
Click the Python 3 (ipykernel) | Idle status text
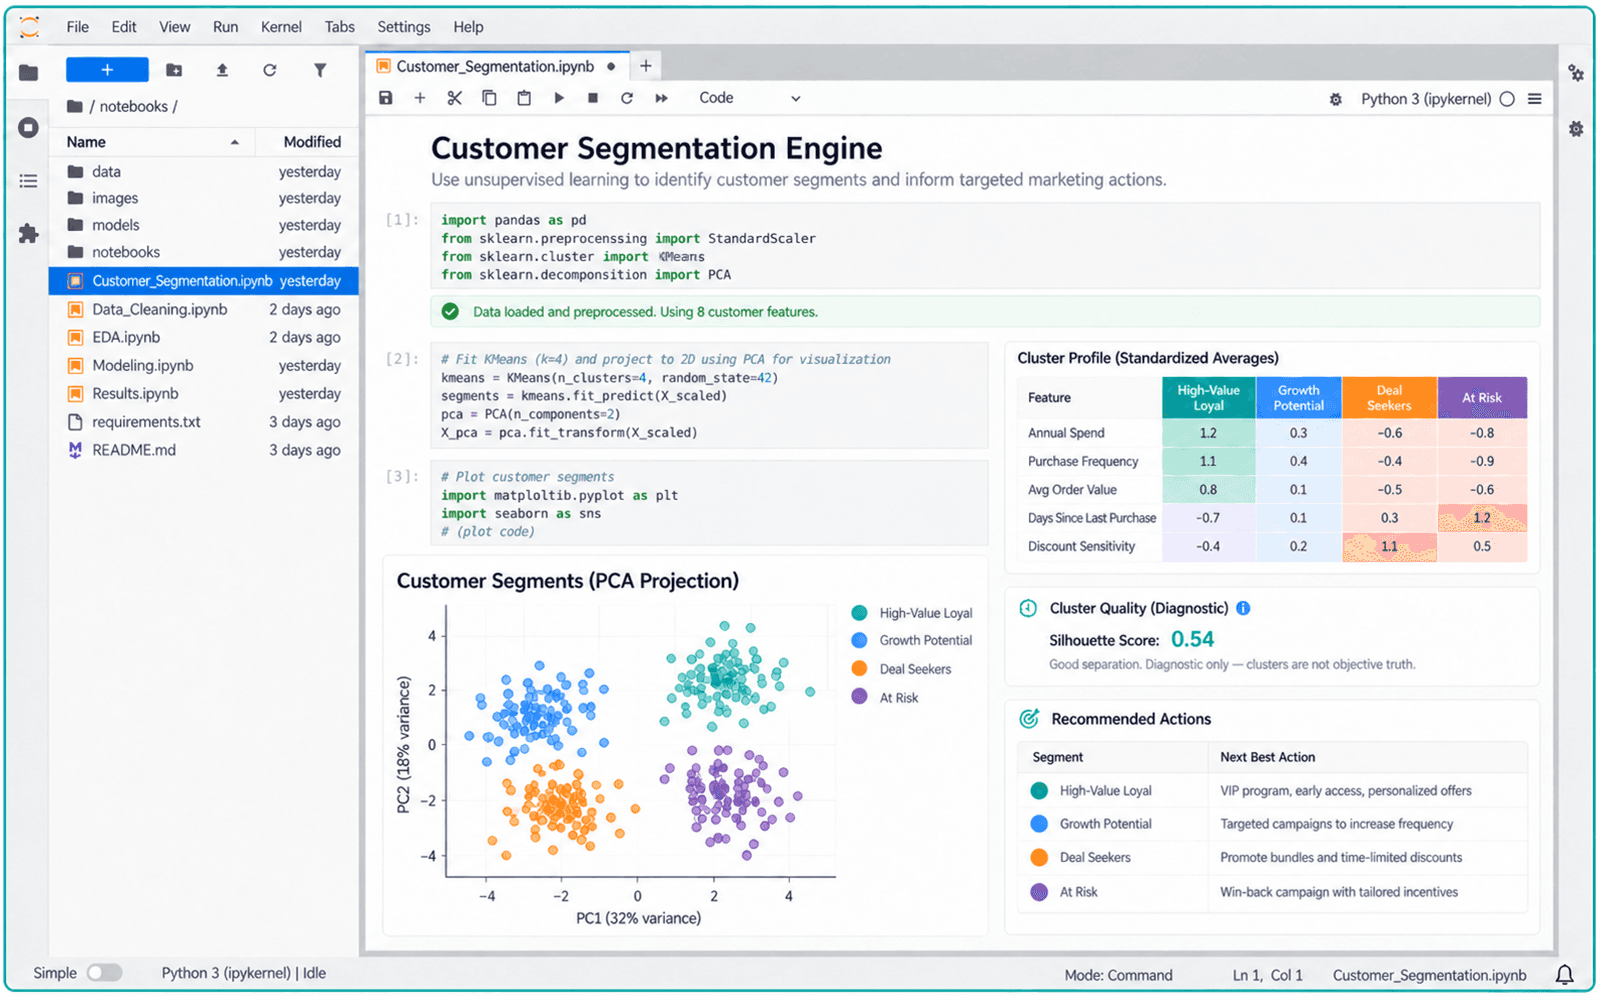(244, 973)
